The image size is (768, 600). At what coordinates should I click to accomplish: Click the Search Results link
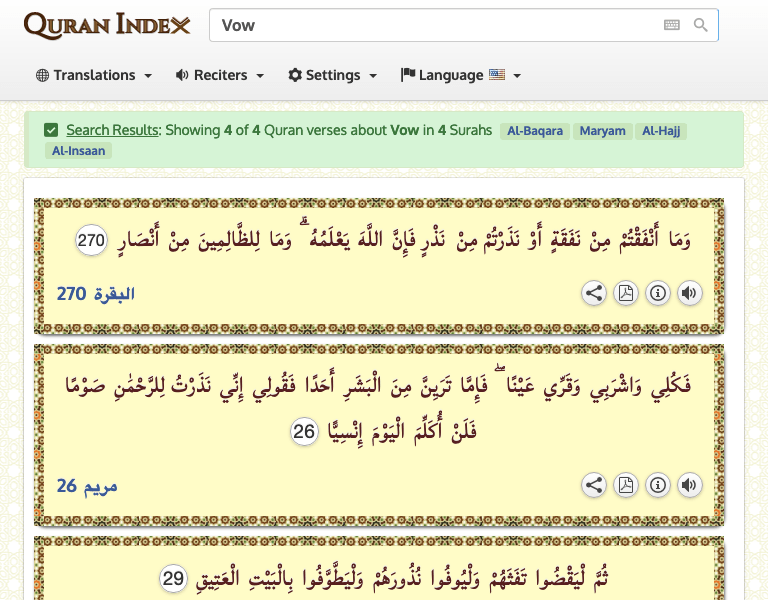coord(112,130)
